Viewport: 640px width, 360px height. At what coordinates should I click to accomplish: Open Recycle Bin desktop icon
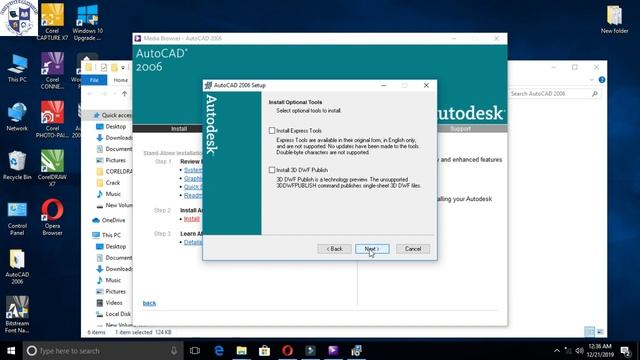click(17, 165)
